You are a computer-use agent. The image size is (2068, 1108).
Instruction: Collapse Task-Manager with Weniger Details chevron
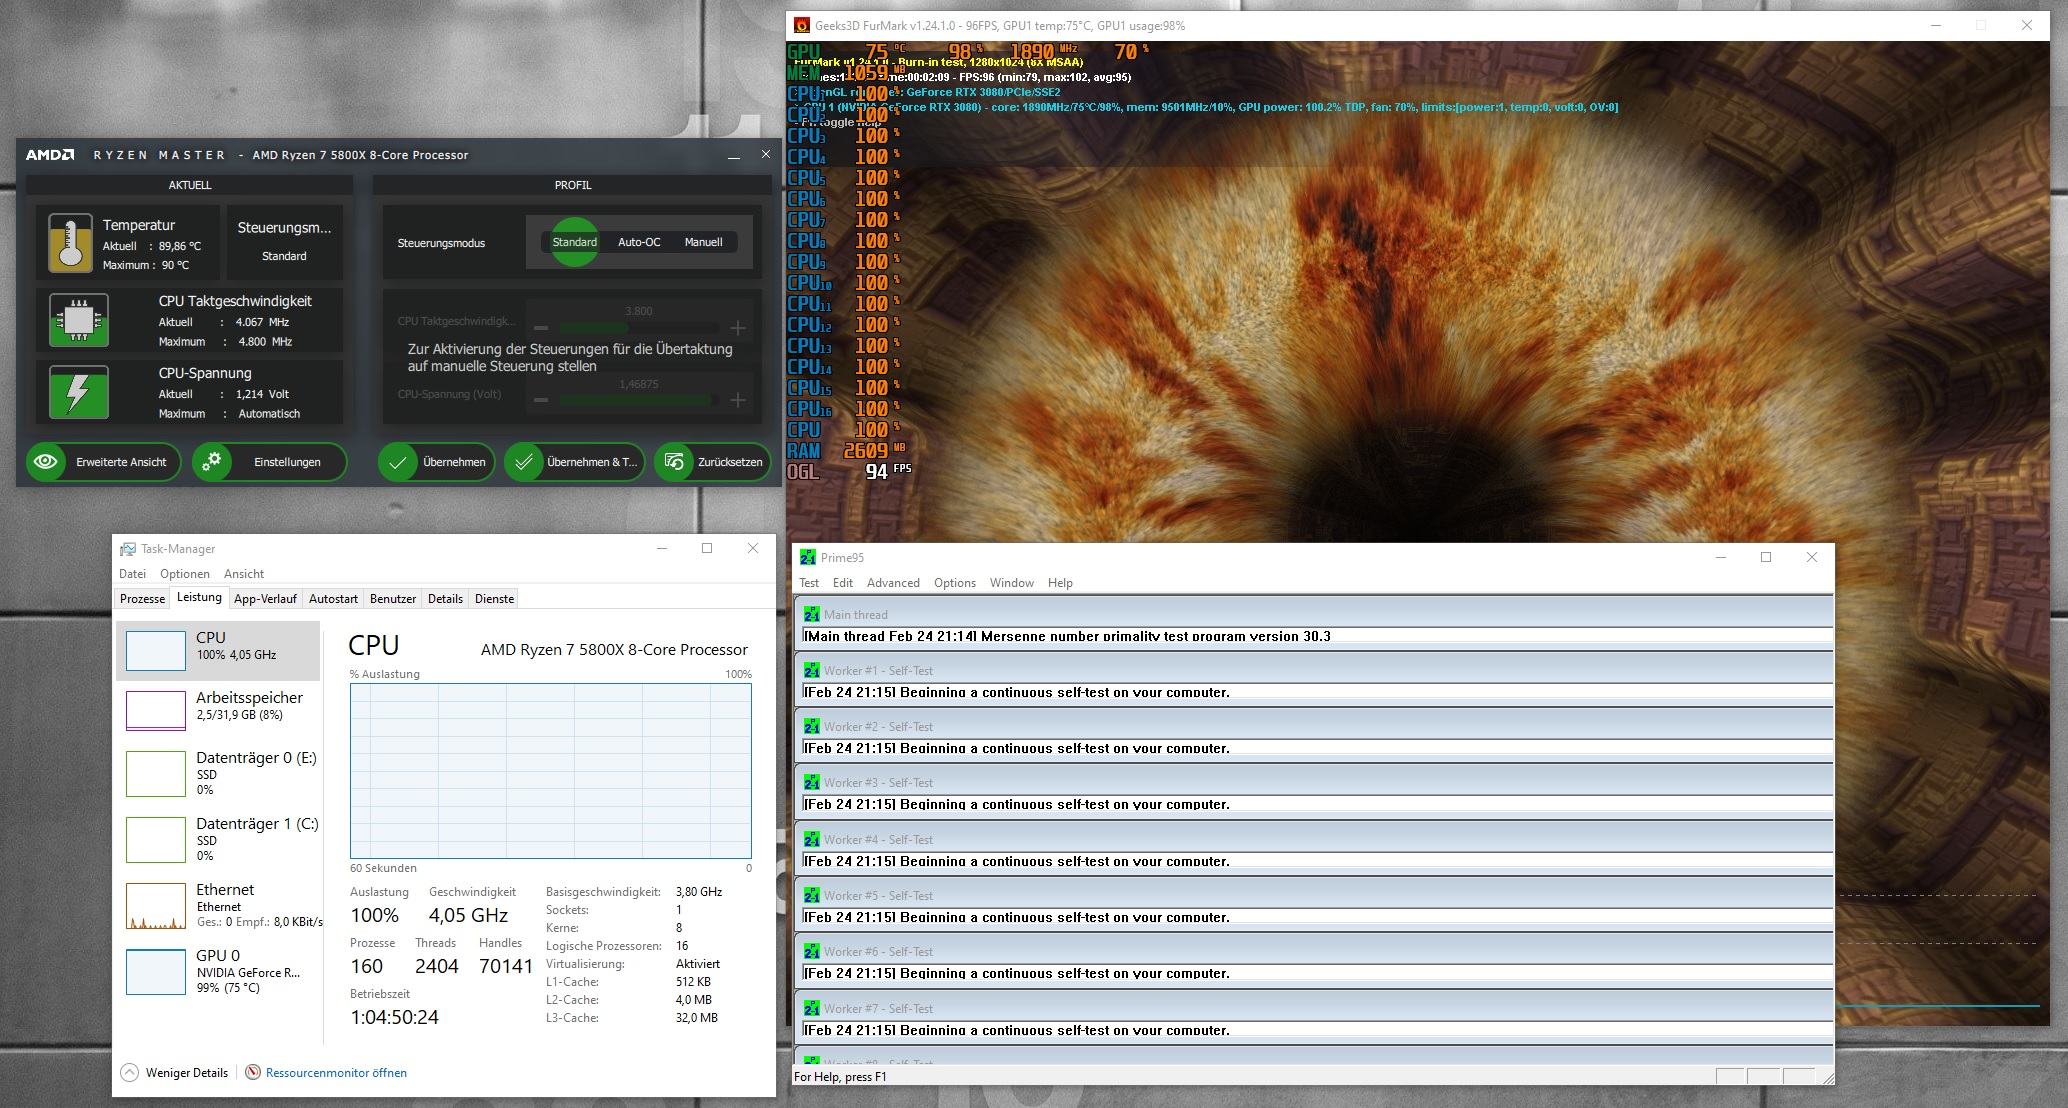click(x=129, y=1072)
